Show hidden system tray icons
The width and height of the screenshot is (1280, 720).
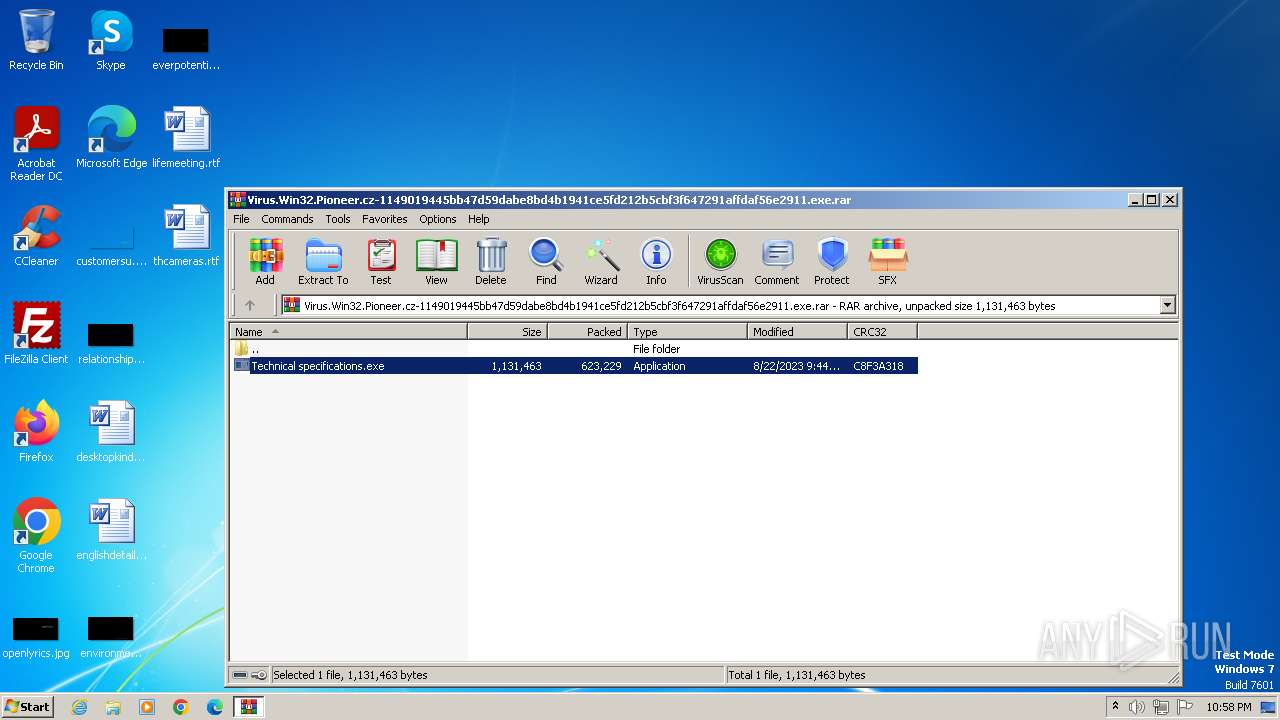pos(1115,707)
